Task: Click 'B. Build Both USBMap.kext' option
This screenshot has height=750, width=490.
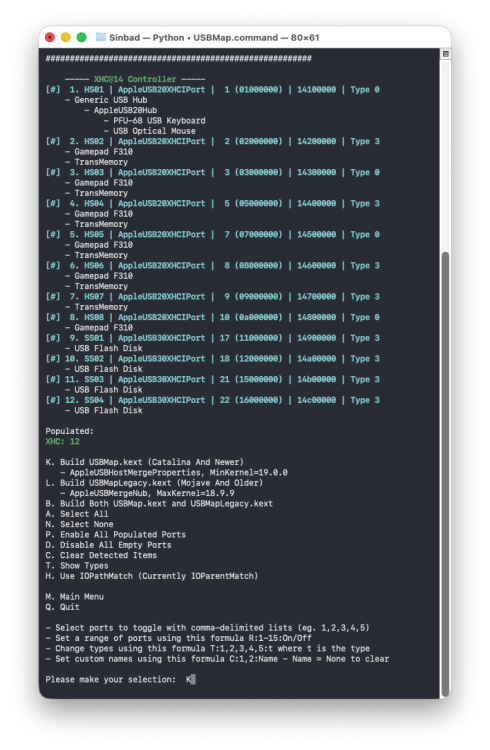Action: pos(159,504)
